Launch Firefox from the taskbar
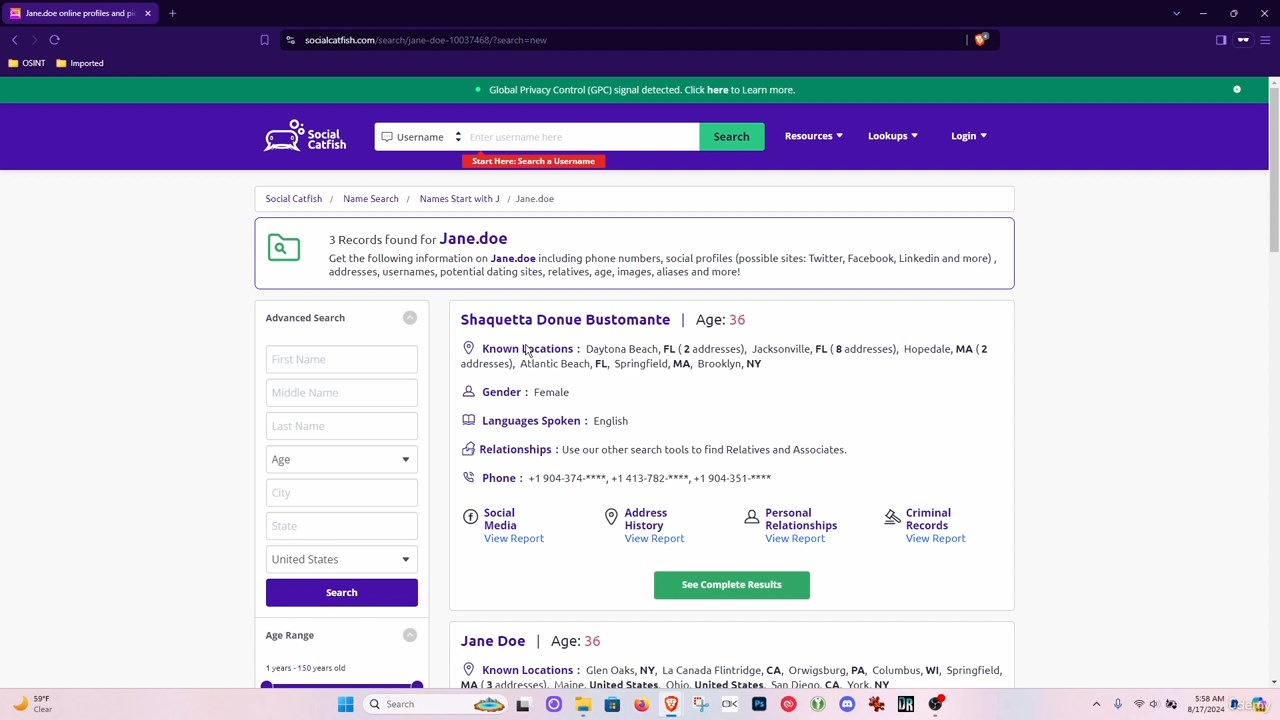1280x720 pixels. coord(641,704)
